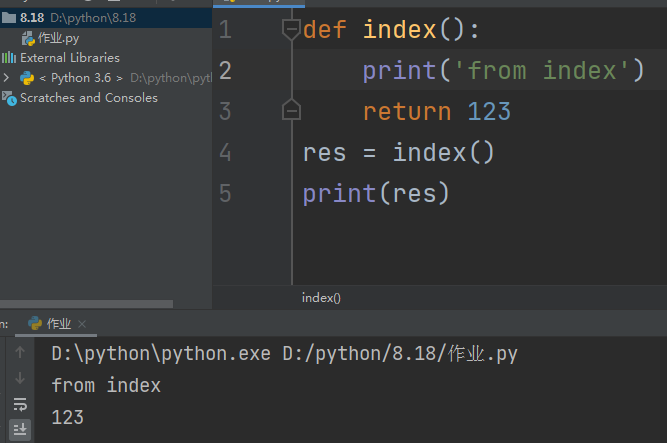Toggle soft-wrap in Run console
The image size is (667, 443).
click(20, 404)
